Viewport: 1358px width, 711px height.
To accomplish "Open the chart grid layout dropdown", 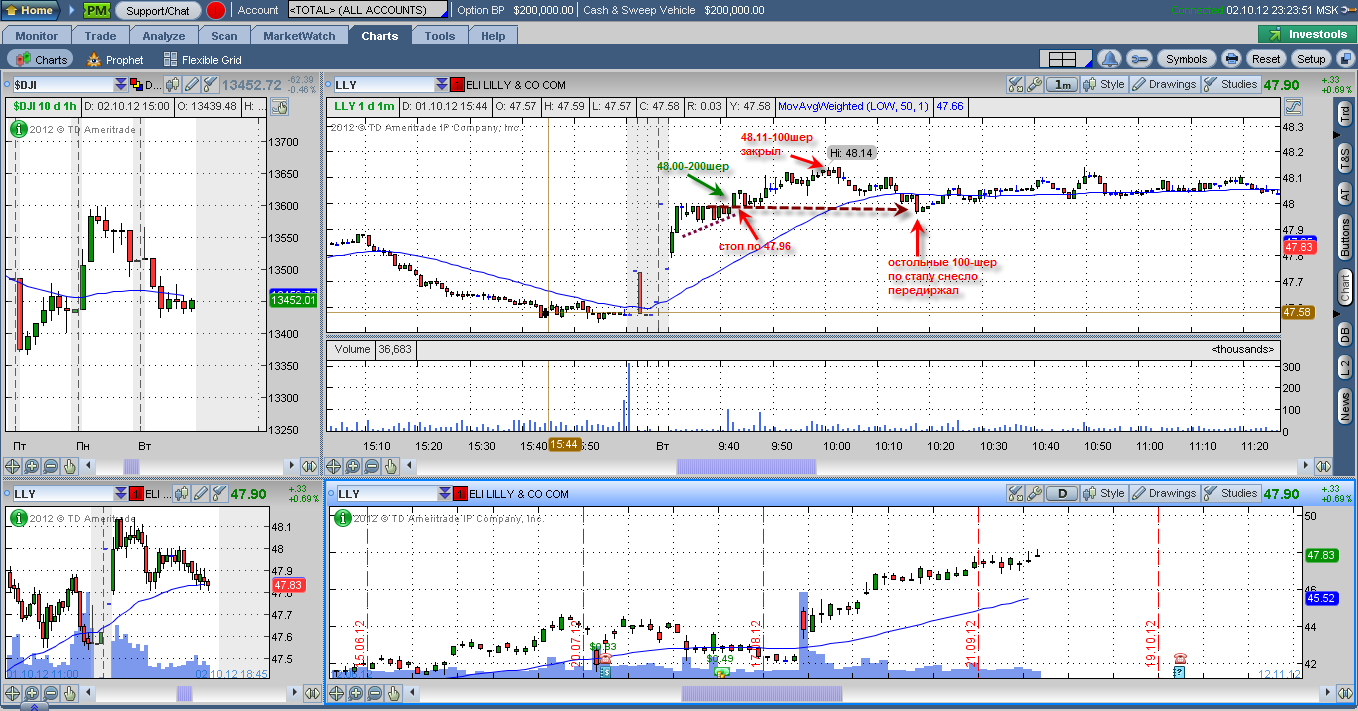I will tap(1064, 59).
